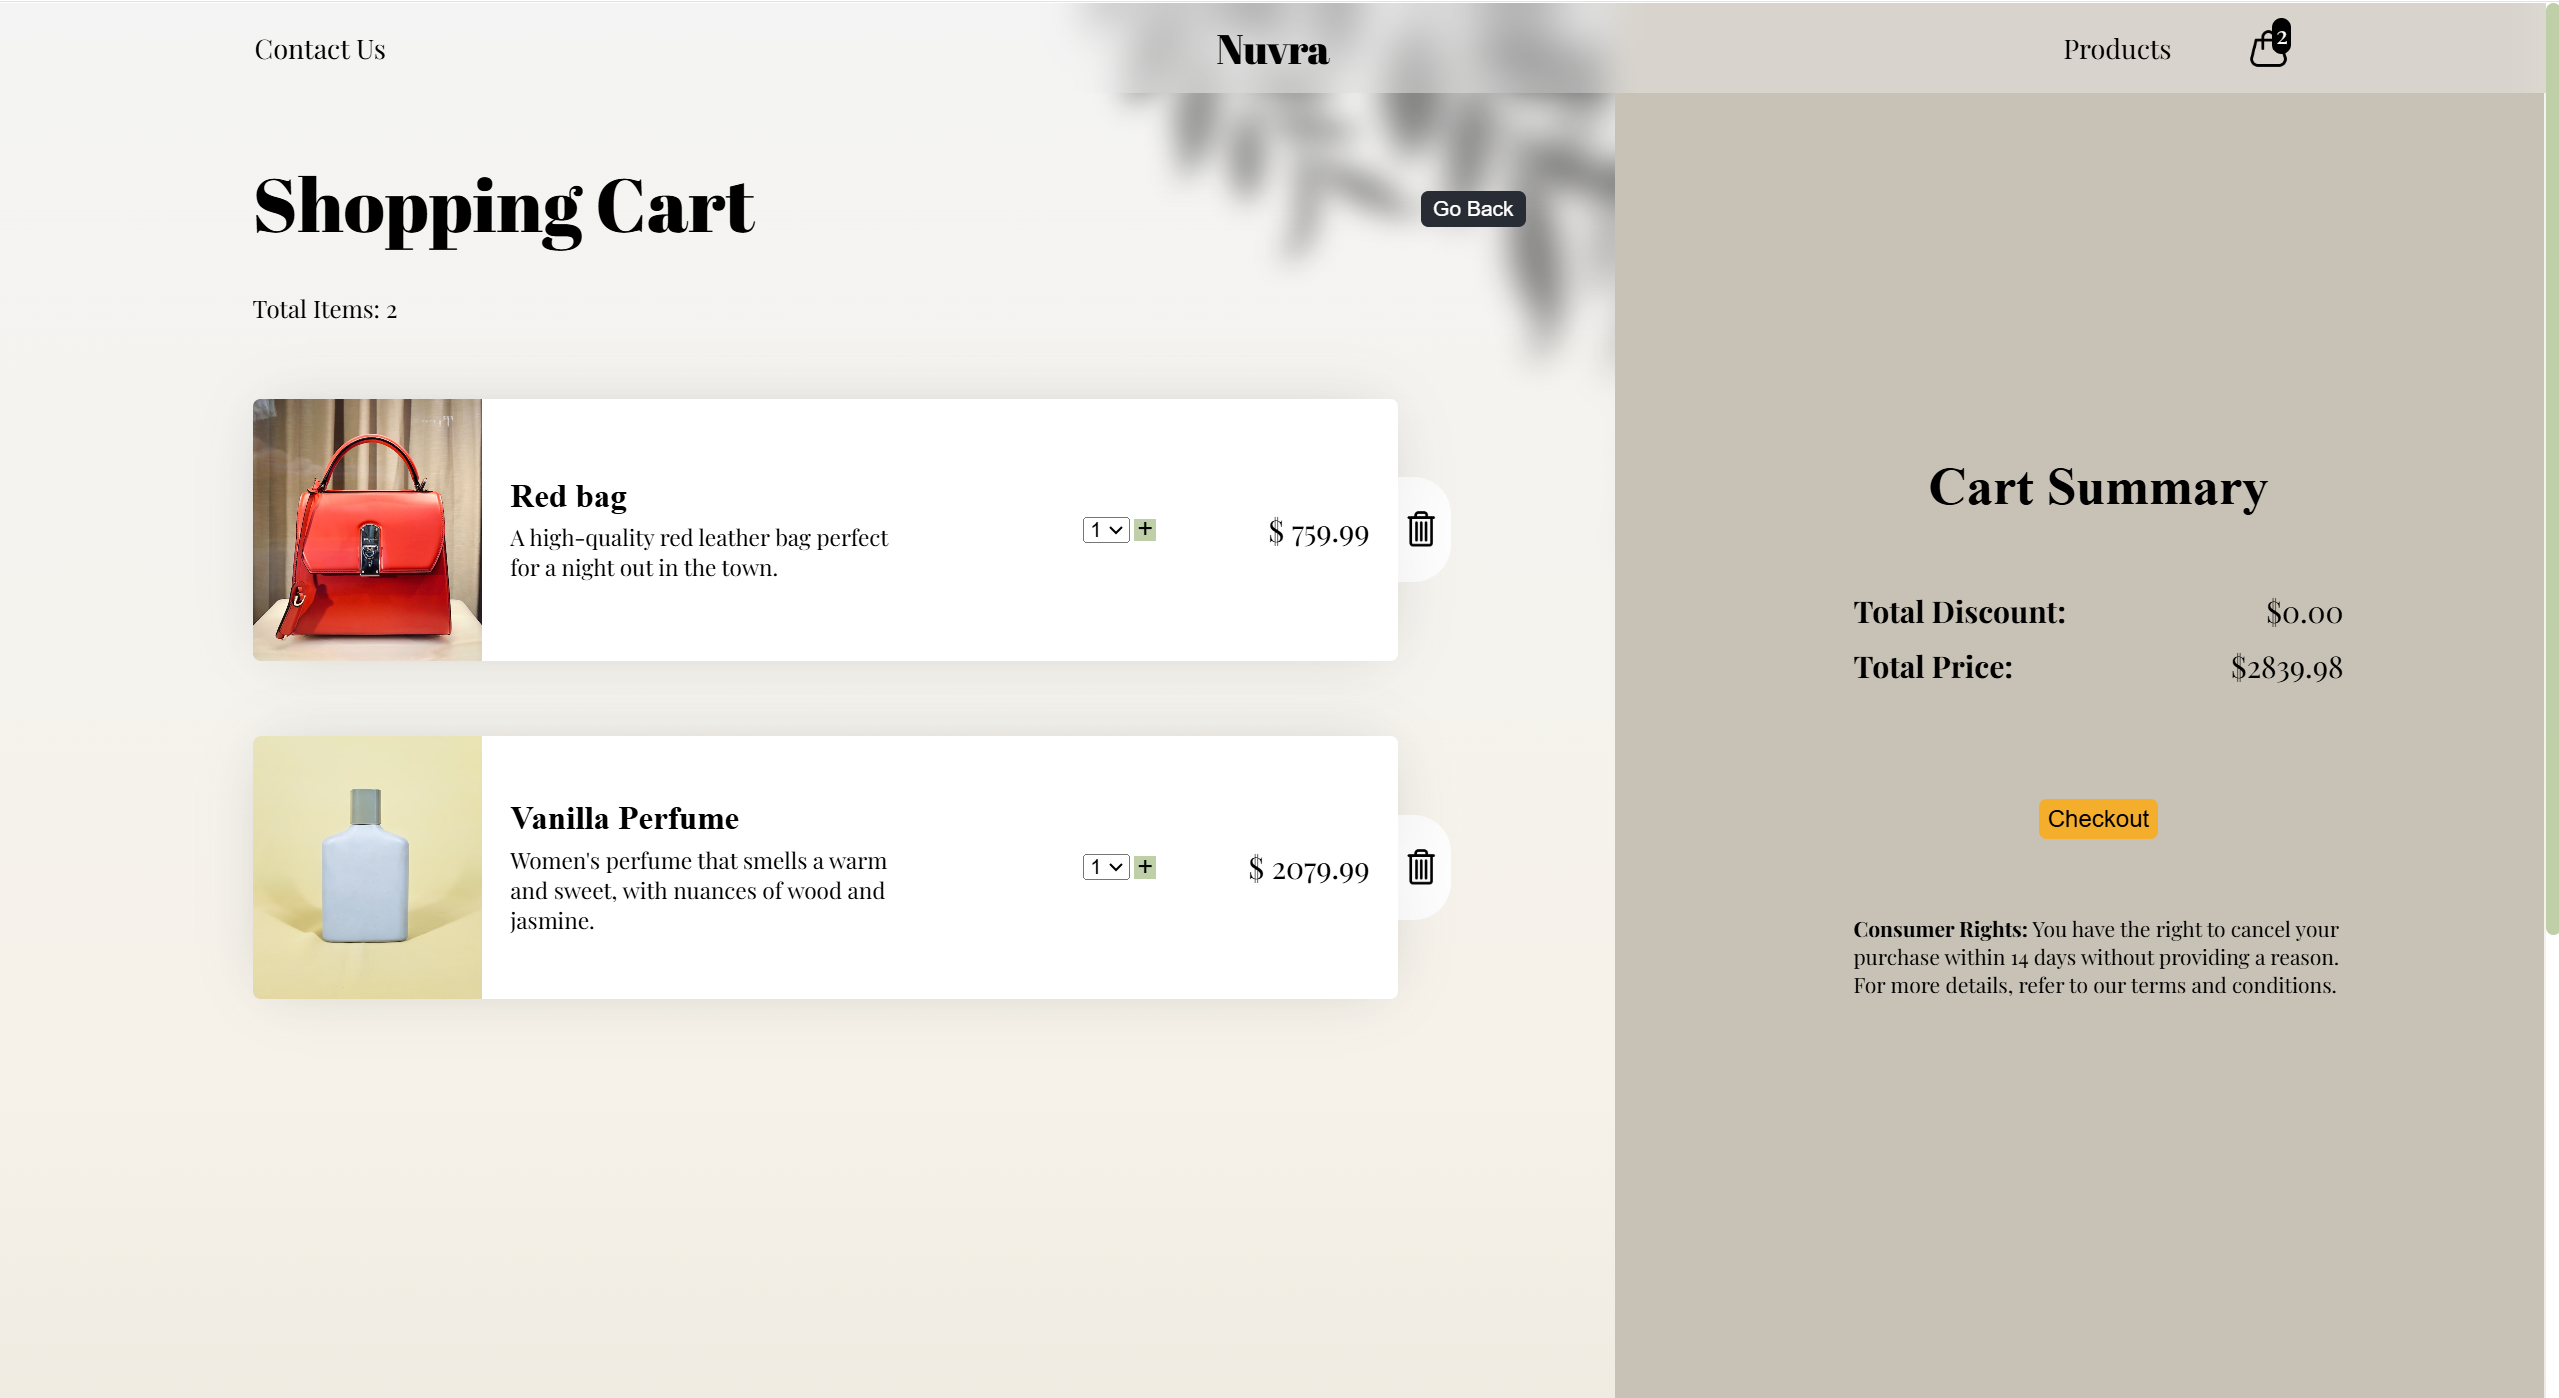Screen dimensions: 2559x1398
Task: Click the Red bag product thumbnail
Action: [x=367, y=529]
